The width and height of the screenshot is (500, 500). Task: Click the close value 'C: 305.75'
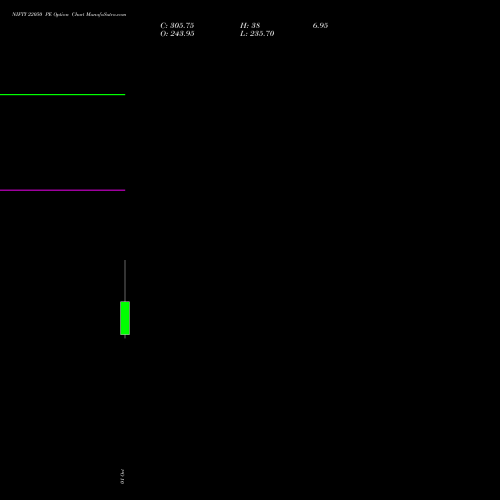pos(177,26)
